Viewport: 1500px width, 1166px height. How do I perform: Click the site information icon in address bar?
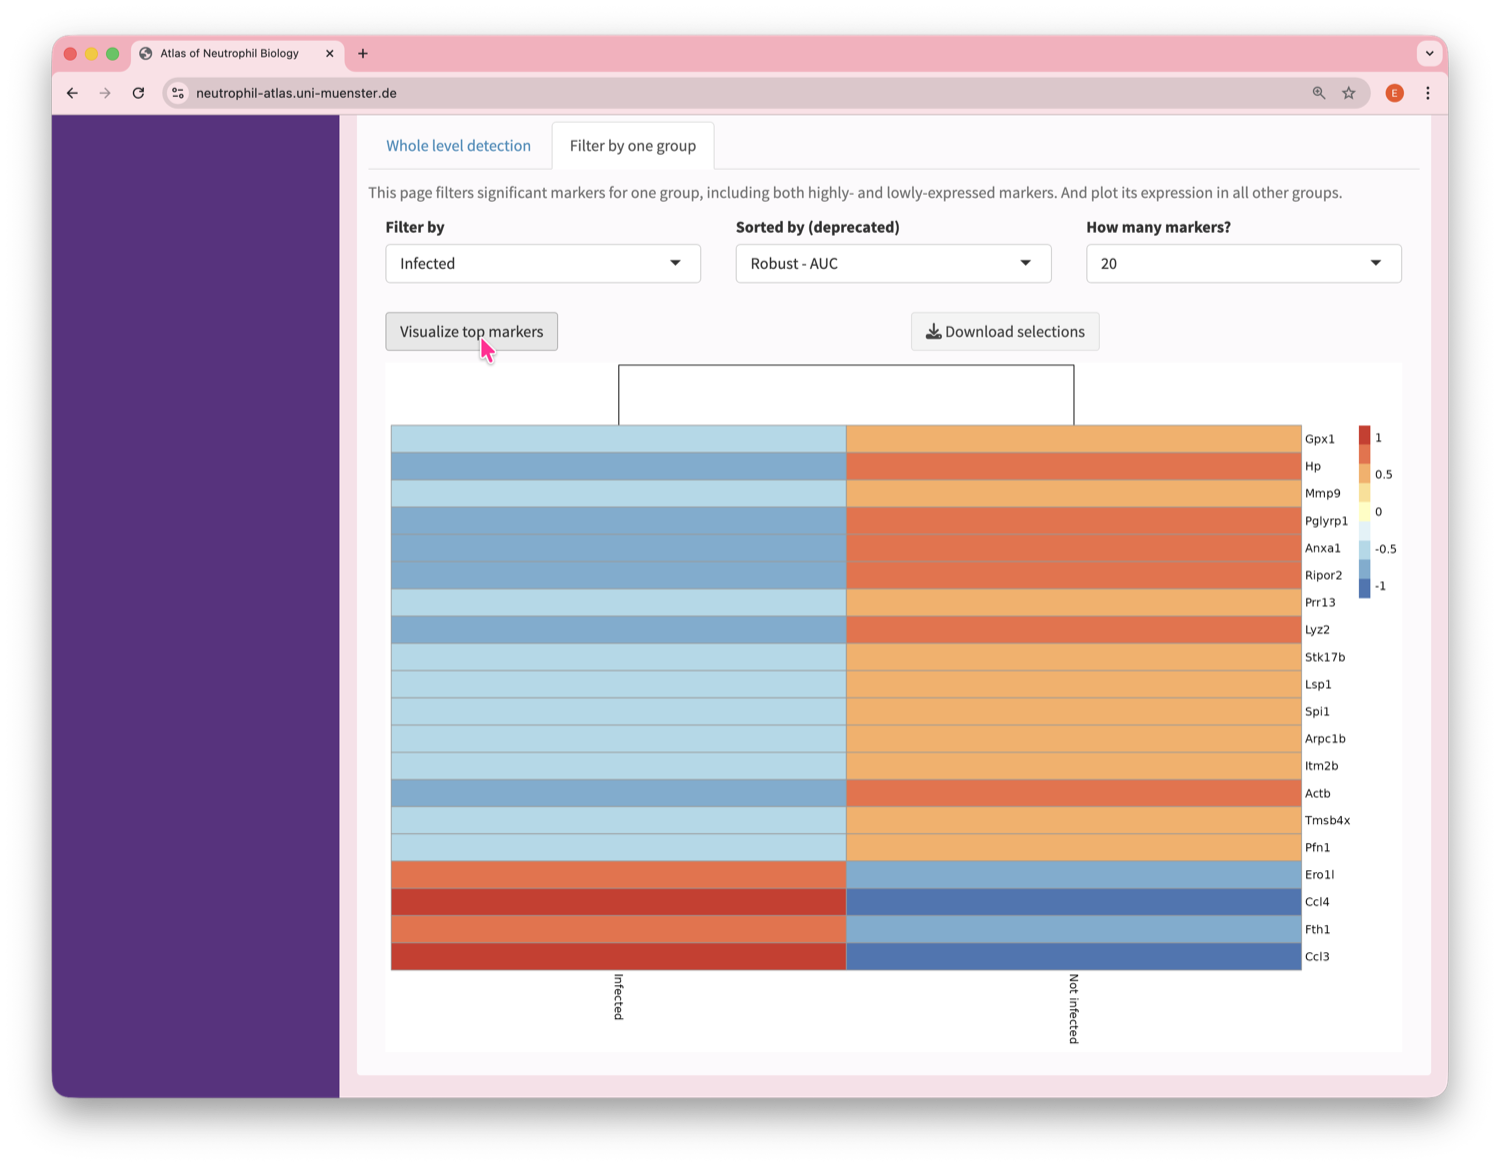pos(177,93)
